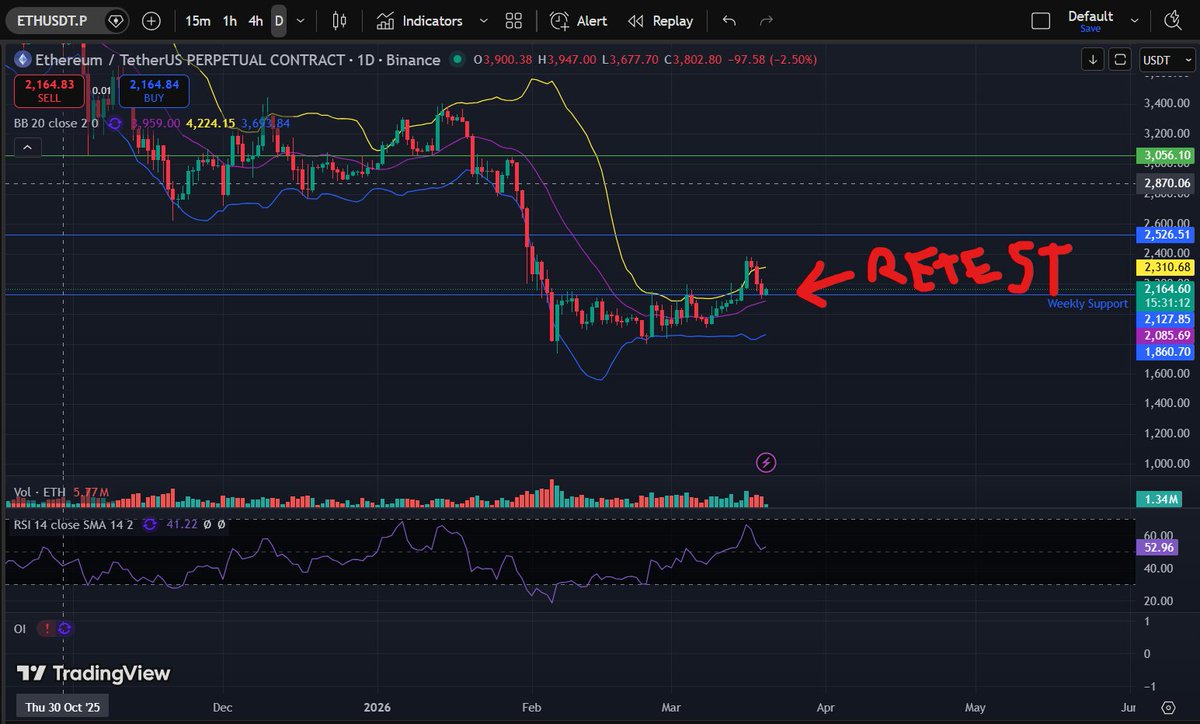The image size is (1200, 724).
Task: Click the plus icon to add a symbol
Action: [151, 20]
